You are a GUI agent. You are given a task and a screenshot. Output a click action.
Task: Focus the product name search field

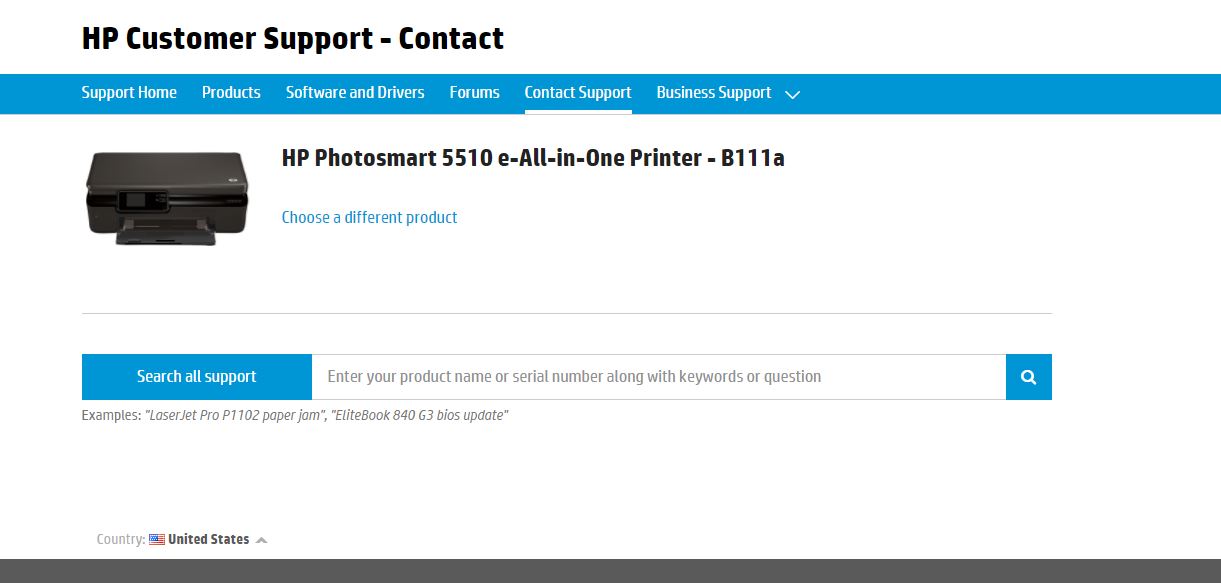(659, 377)
